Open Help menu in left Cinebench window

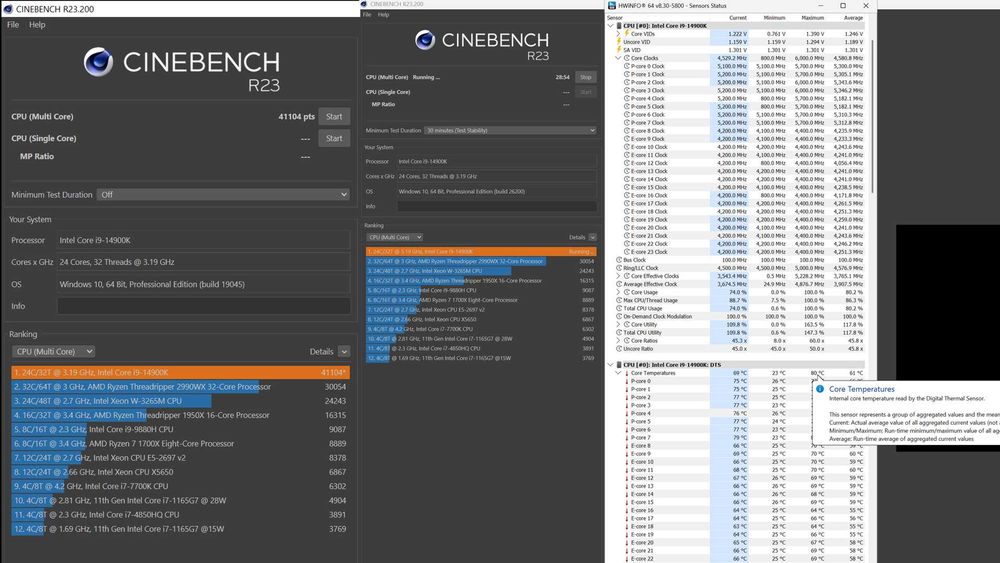point(37,25)
